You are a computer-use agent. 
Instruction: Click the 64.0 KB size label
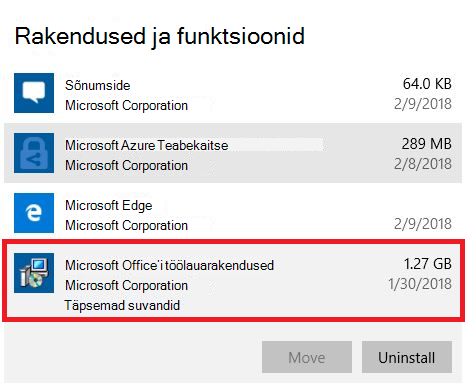tap(427, 84)
